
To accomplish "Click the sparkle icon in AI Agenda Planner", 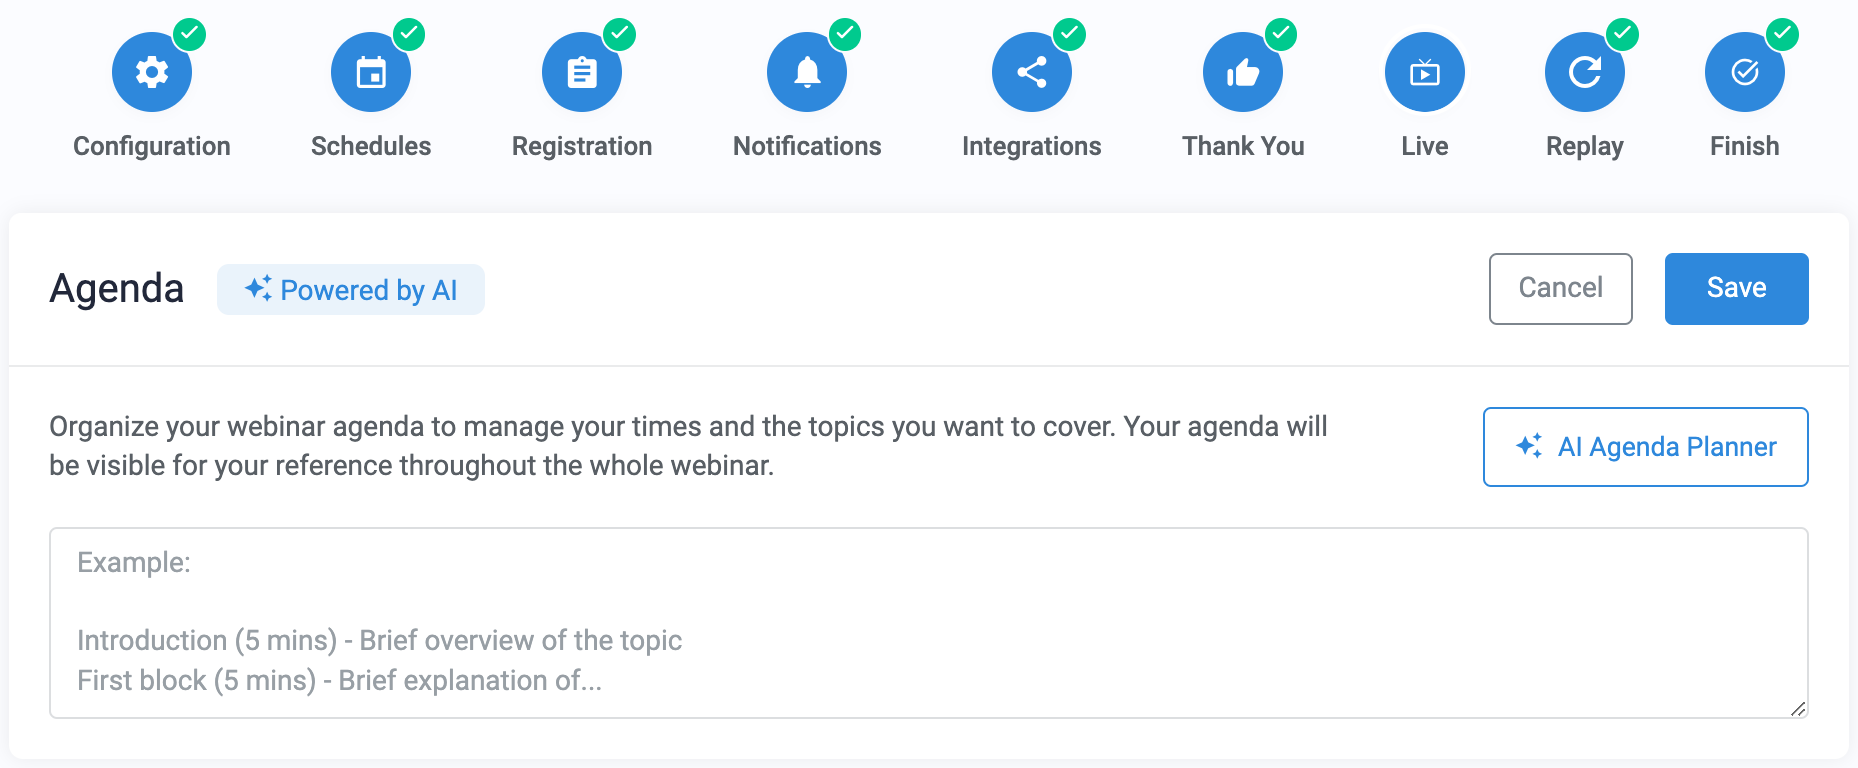I will [x=1529, y=446].
